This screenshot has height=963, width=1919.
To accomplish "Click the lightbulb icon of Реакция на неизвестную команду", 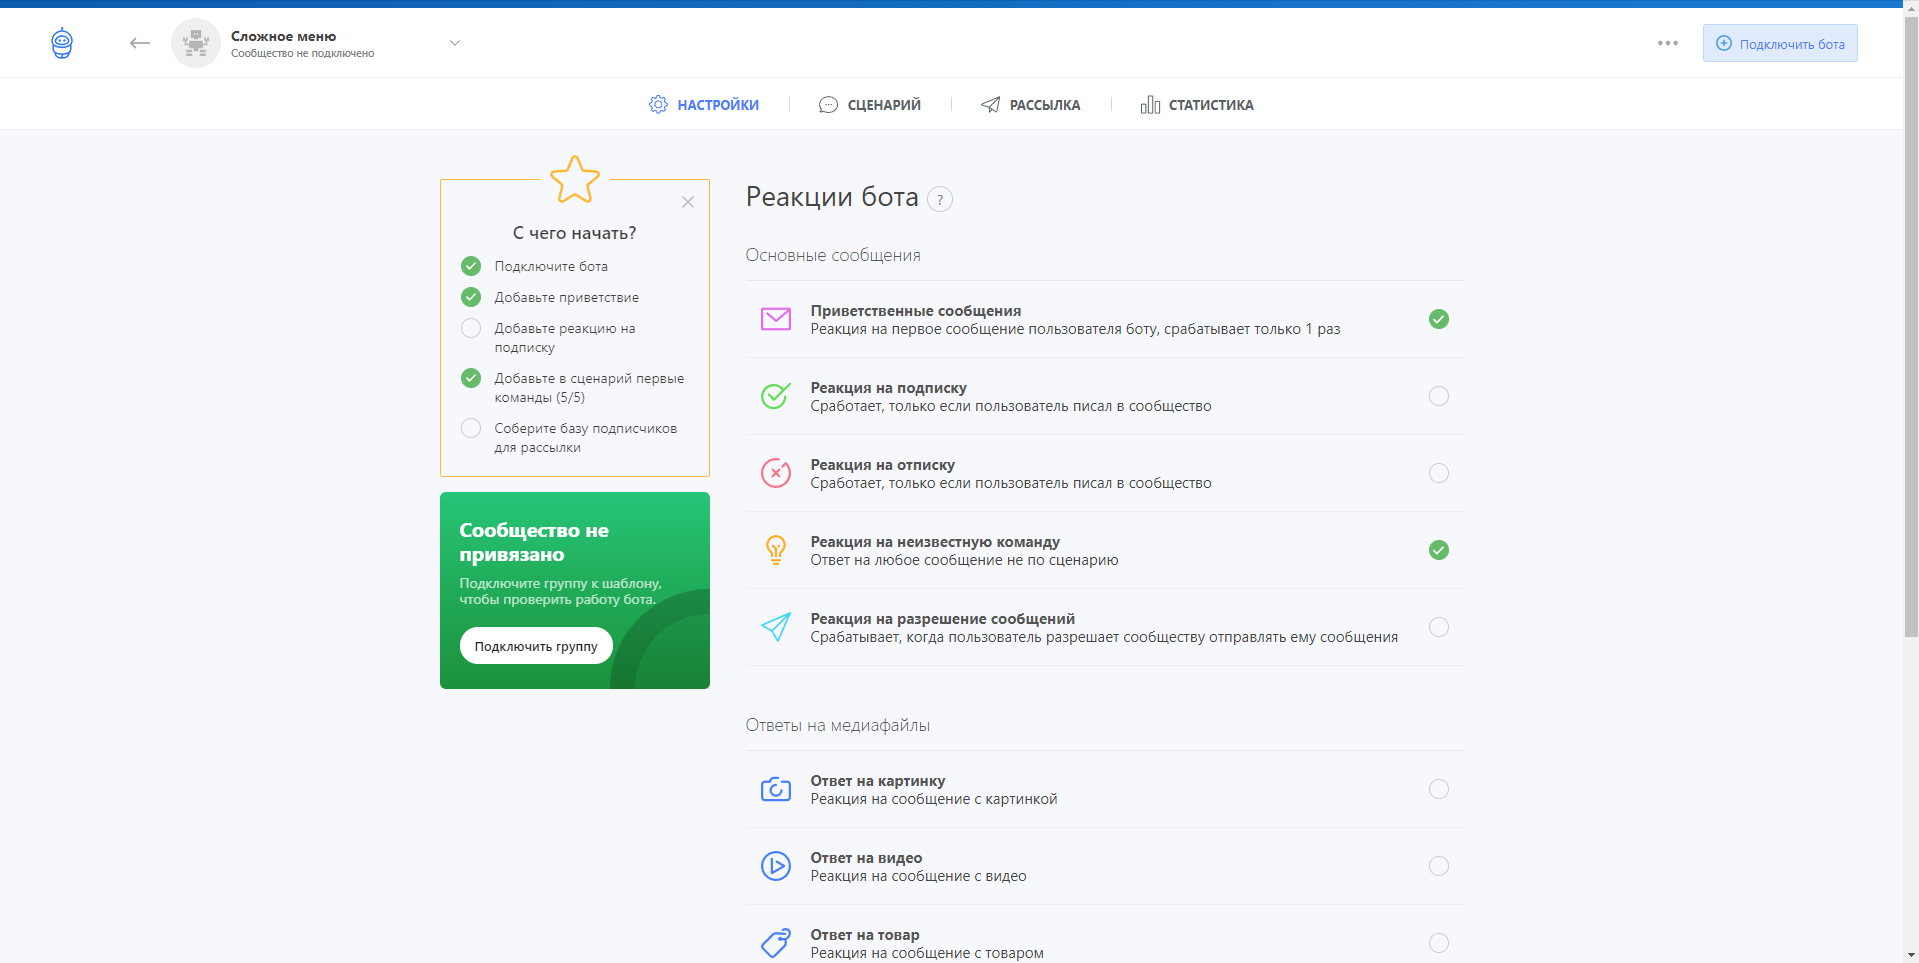I will coord(776,550).
